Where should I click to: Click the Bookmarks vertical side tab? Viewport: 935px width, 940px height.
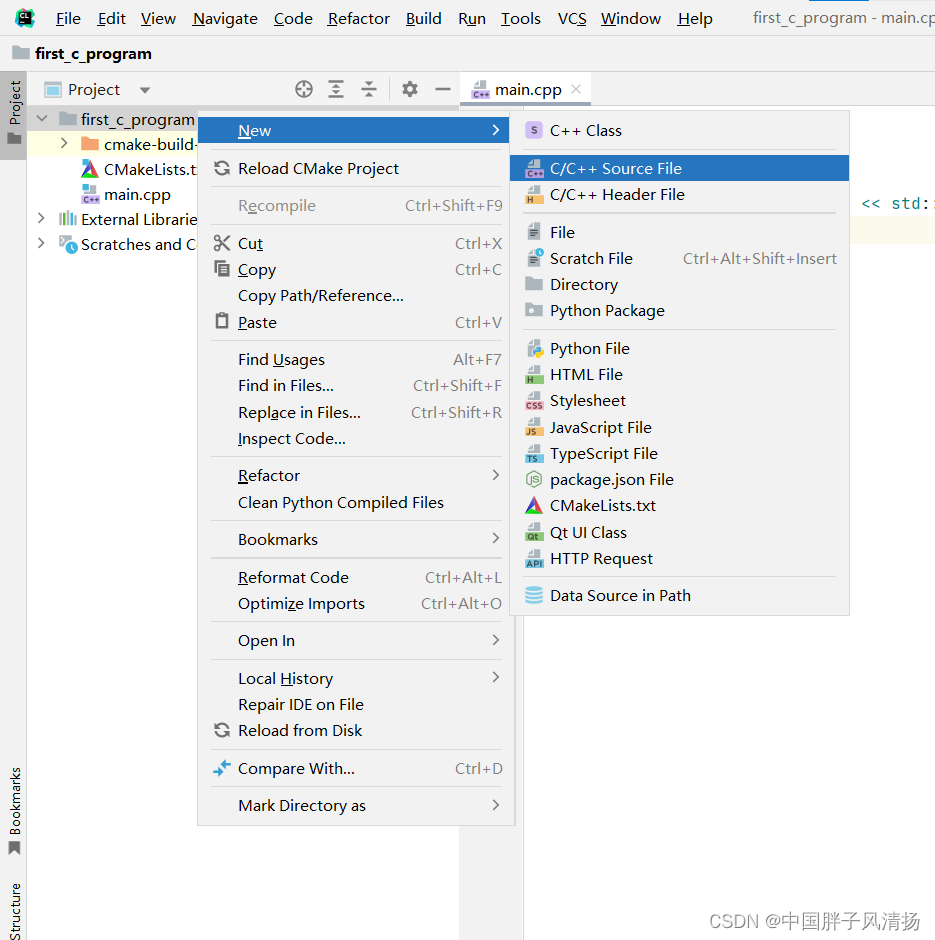(14, 811)
